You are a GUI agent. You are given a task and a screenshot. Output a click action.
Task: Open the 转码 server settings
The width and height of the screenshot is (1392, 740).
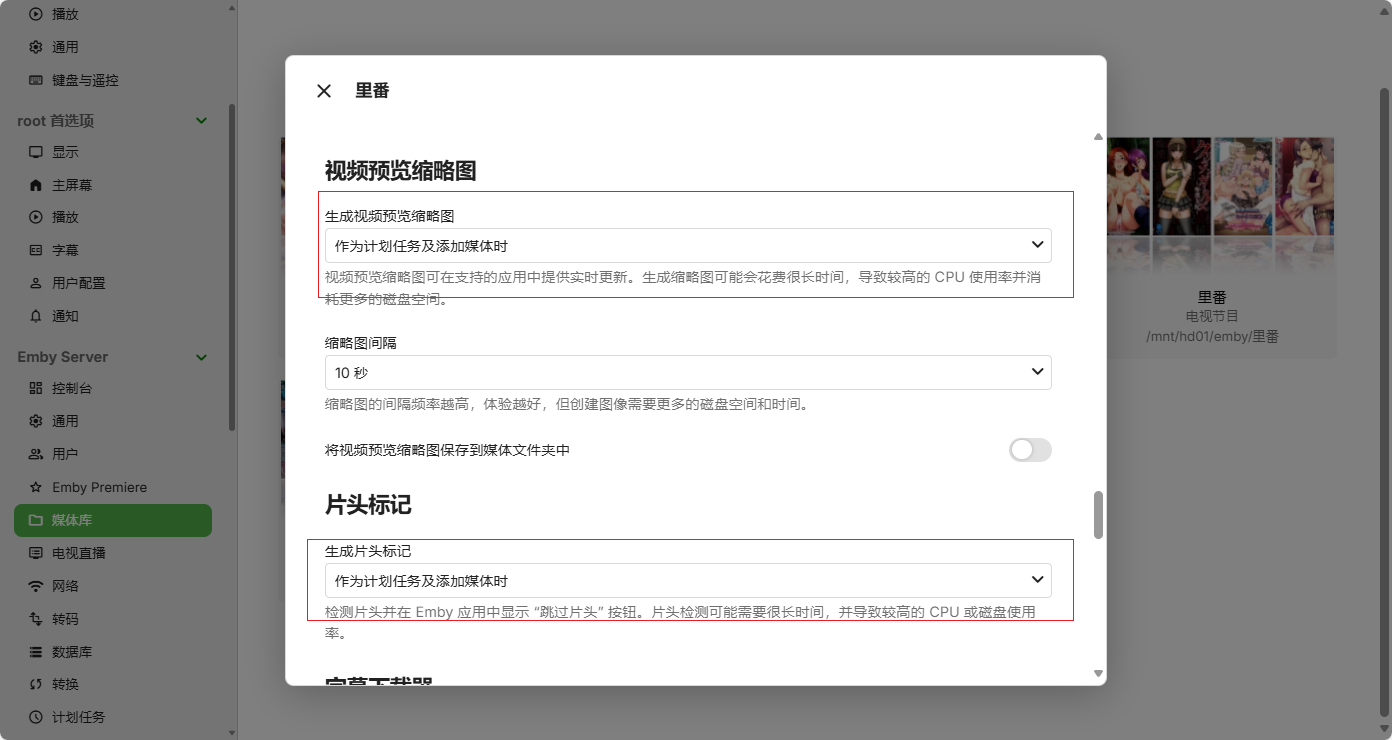[x=113, y=619]
